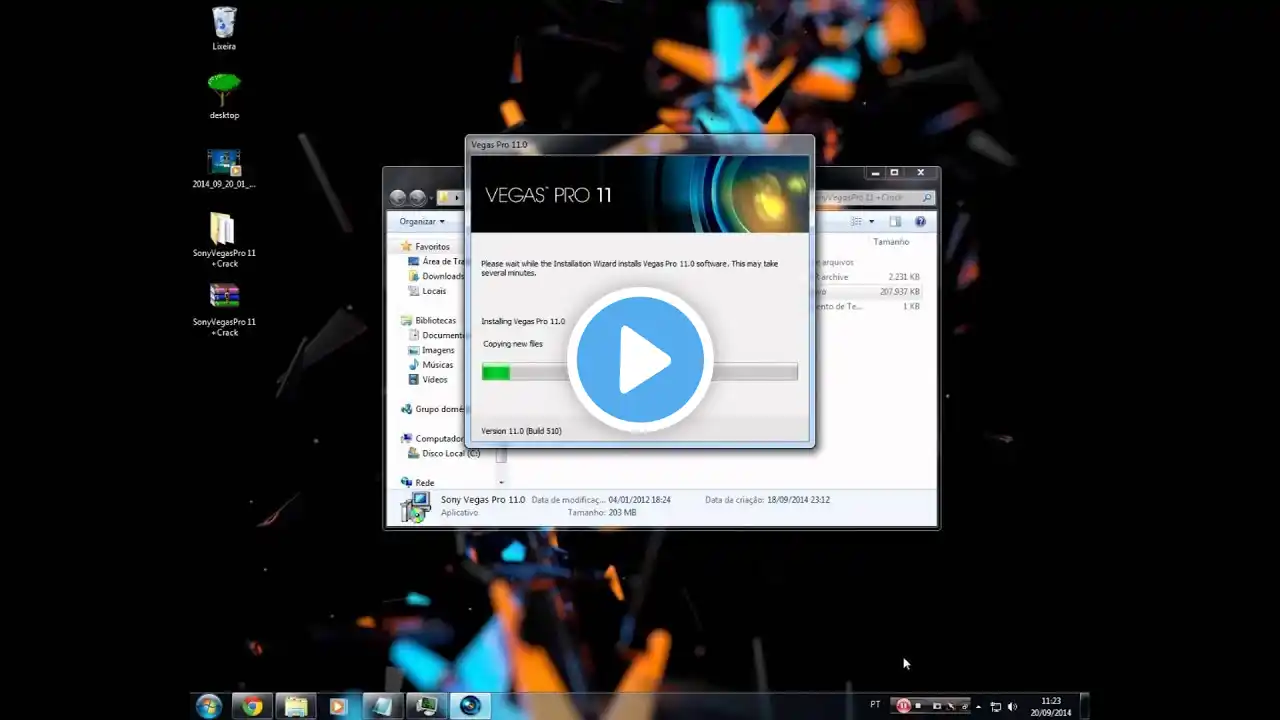
Task: Open Google Chrome from the taskbar
Action: (x=252, y=706)
